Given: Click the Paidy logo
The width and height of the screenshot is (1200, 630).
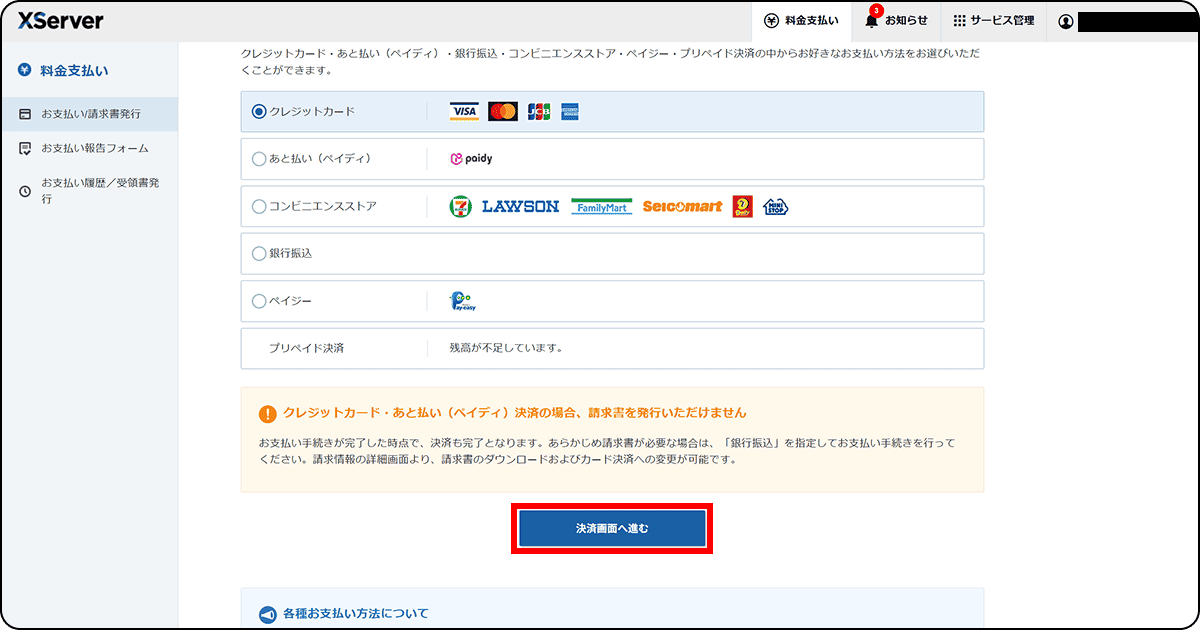Looking at the screenshot, I should [471, 159].
